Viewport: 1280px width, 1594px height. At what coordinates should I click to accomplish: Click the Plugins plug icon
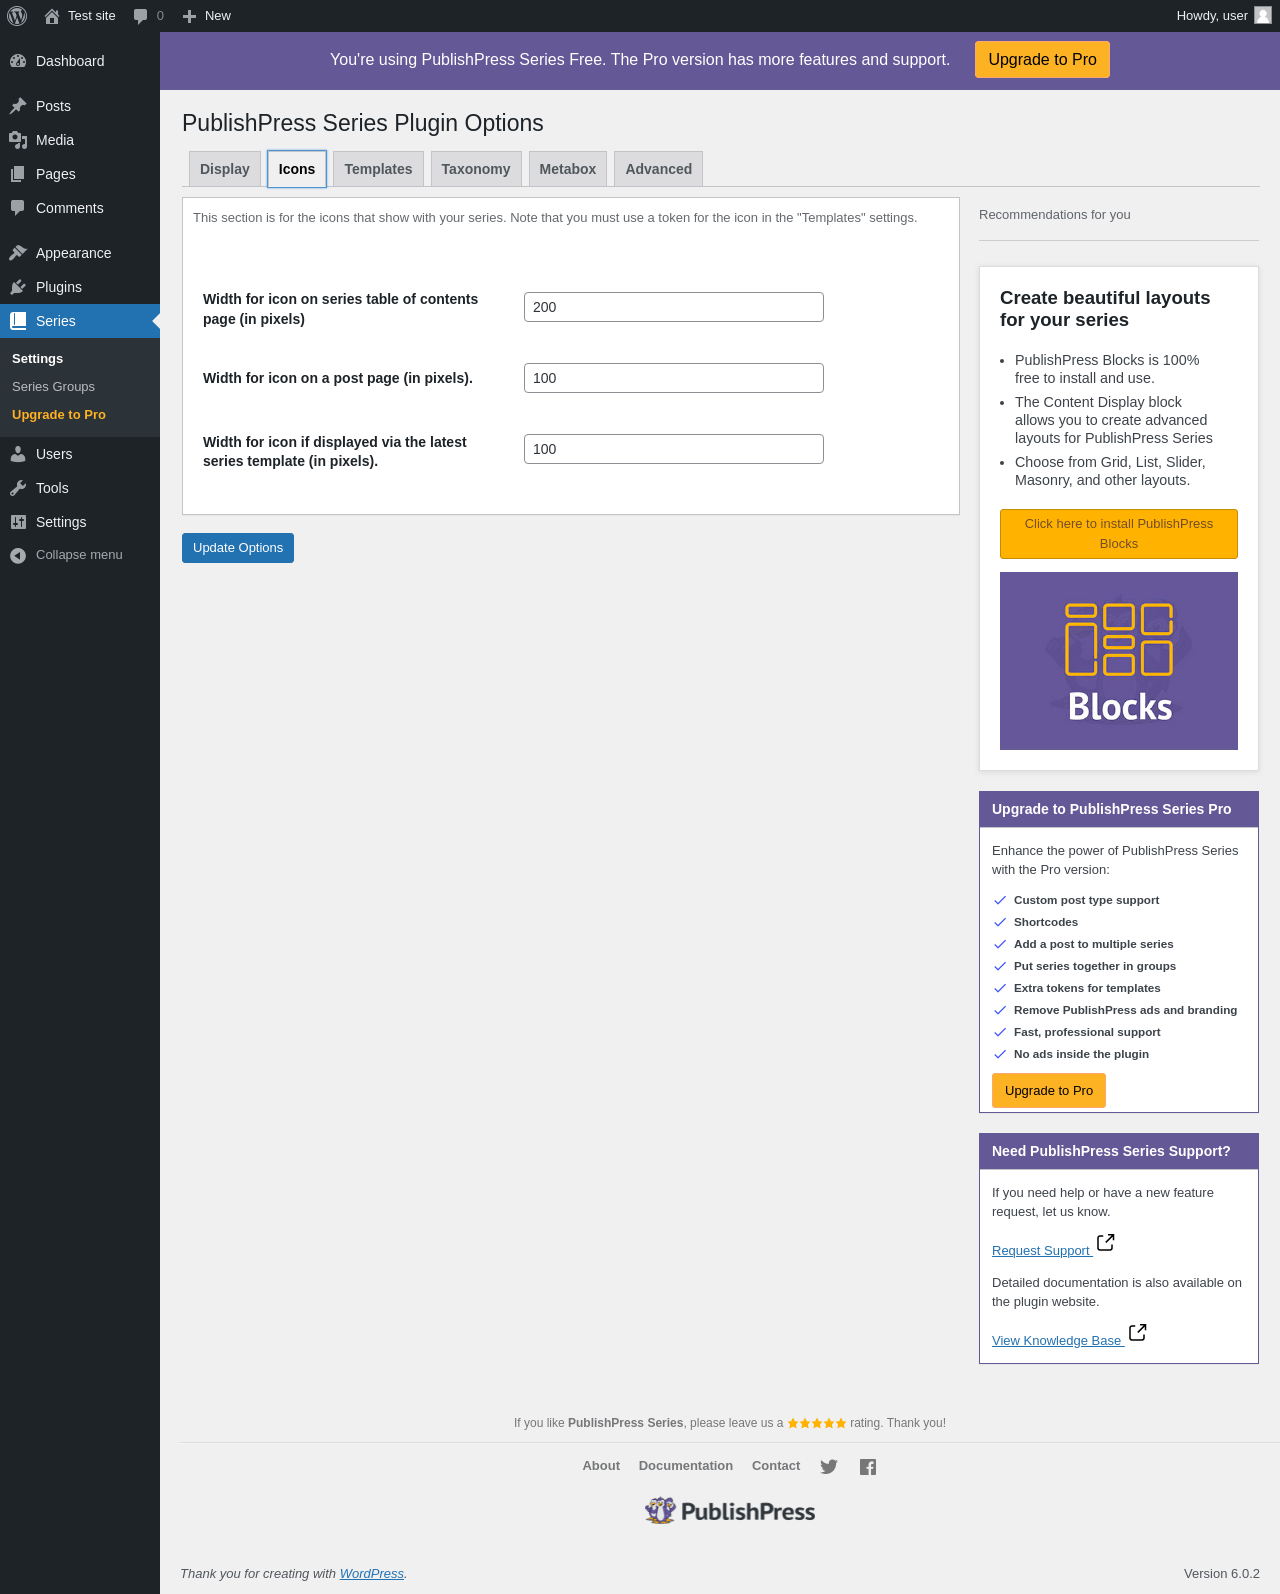(18, 287)
